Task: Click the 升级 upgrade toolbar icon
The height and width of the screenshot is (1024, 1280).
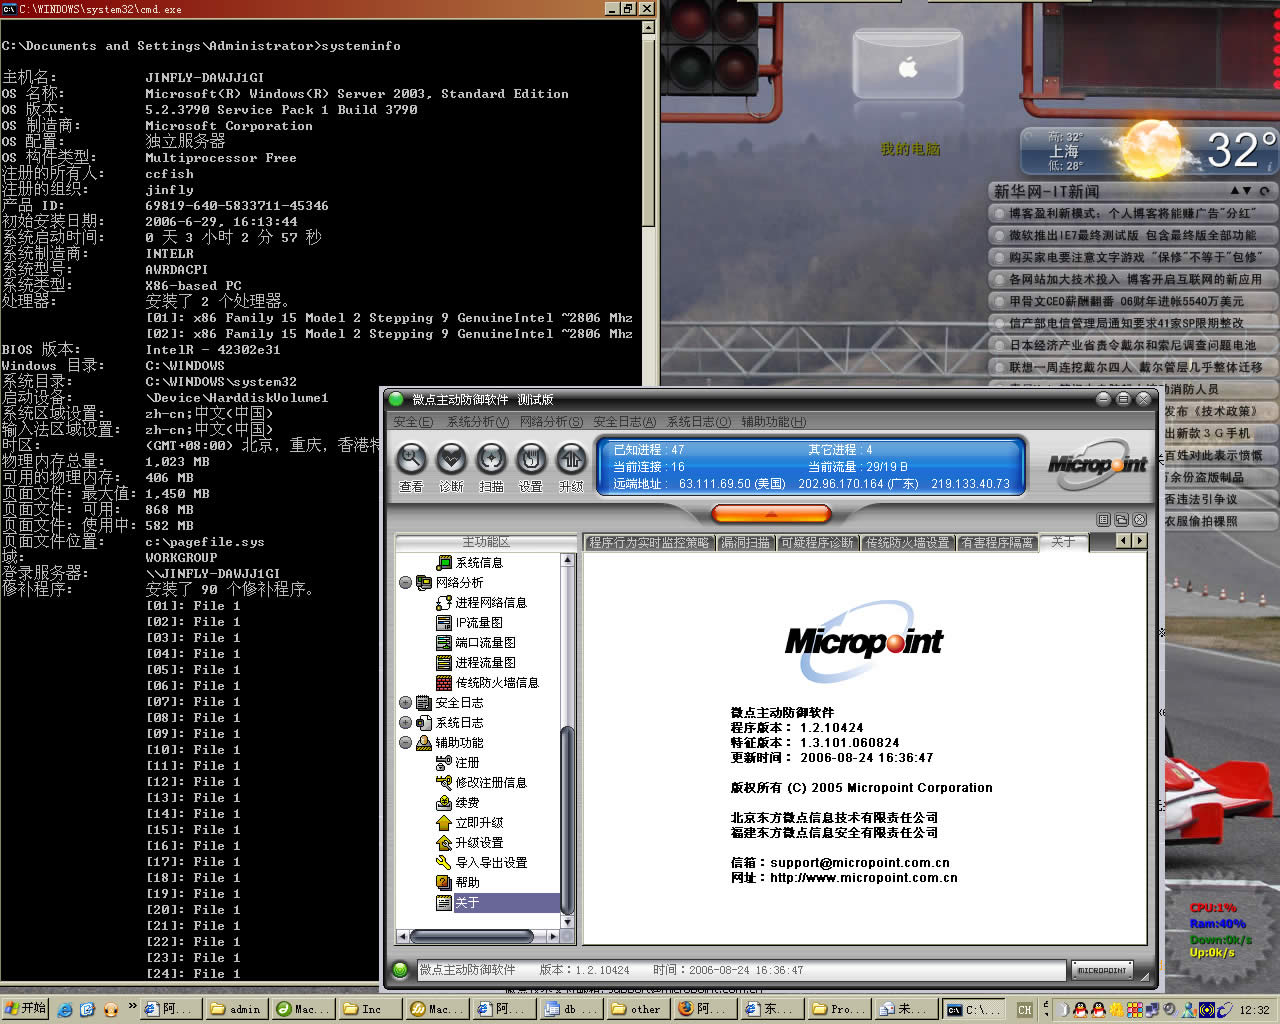Action: (571, 460)
